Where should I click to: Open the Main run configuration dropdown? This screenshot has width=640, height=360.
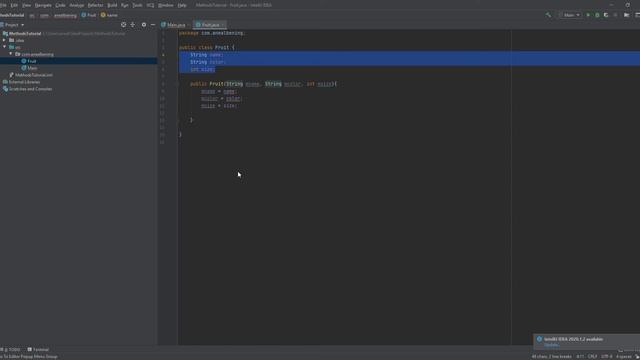[x=571, y=15]
